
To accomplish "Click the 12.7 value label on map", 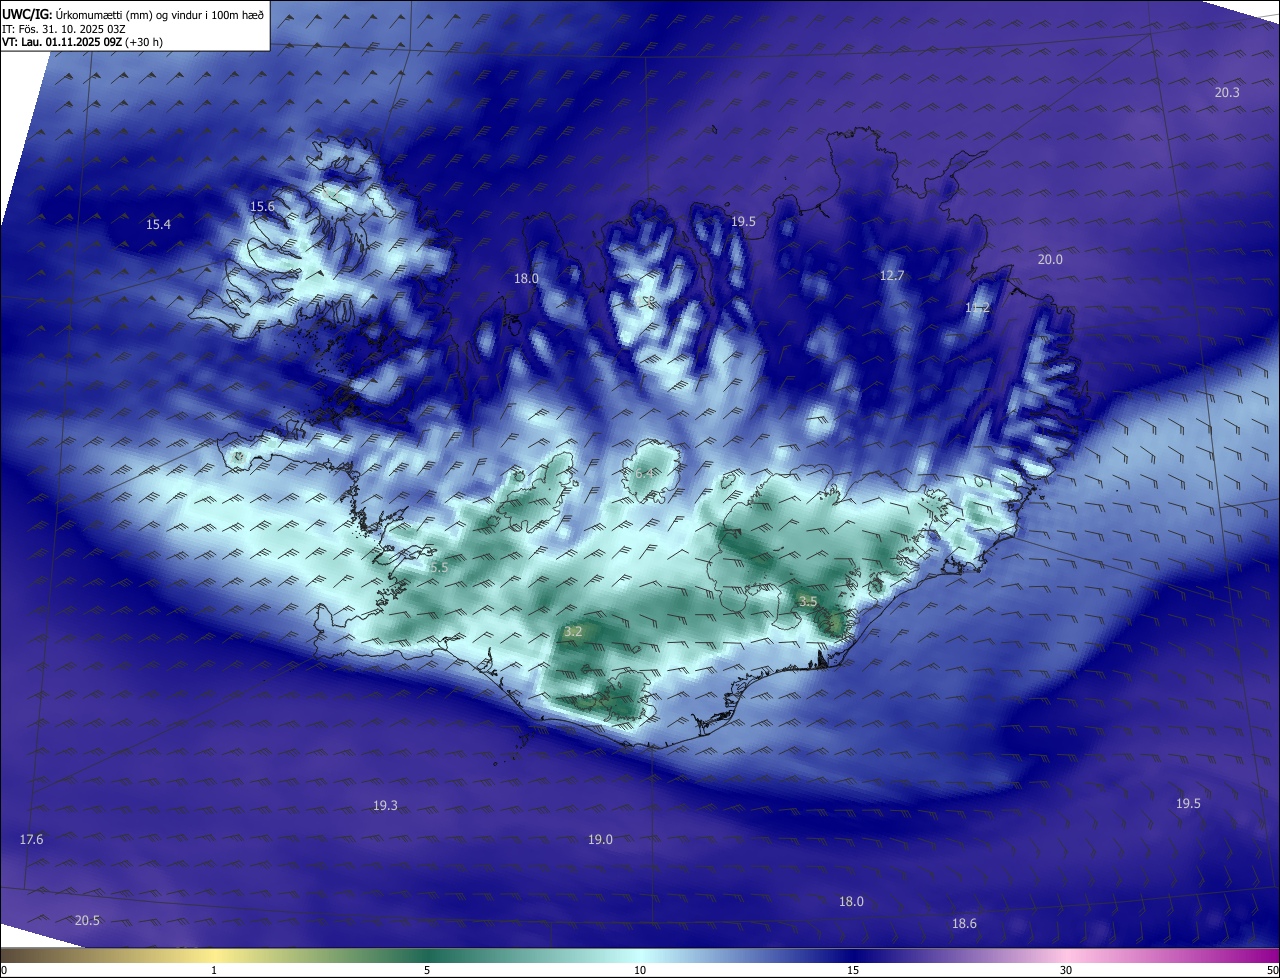I will 892,276.
